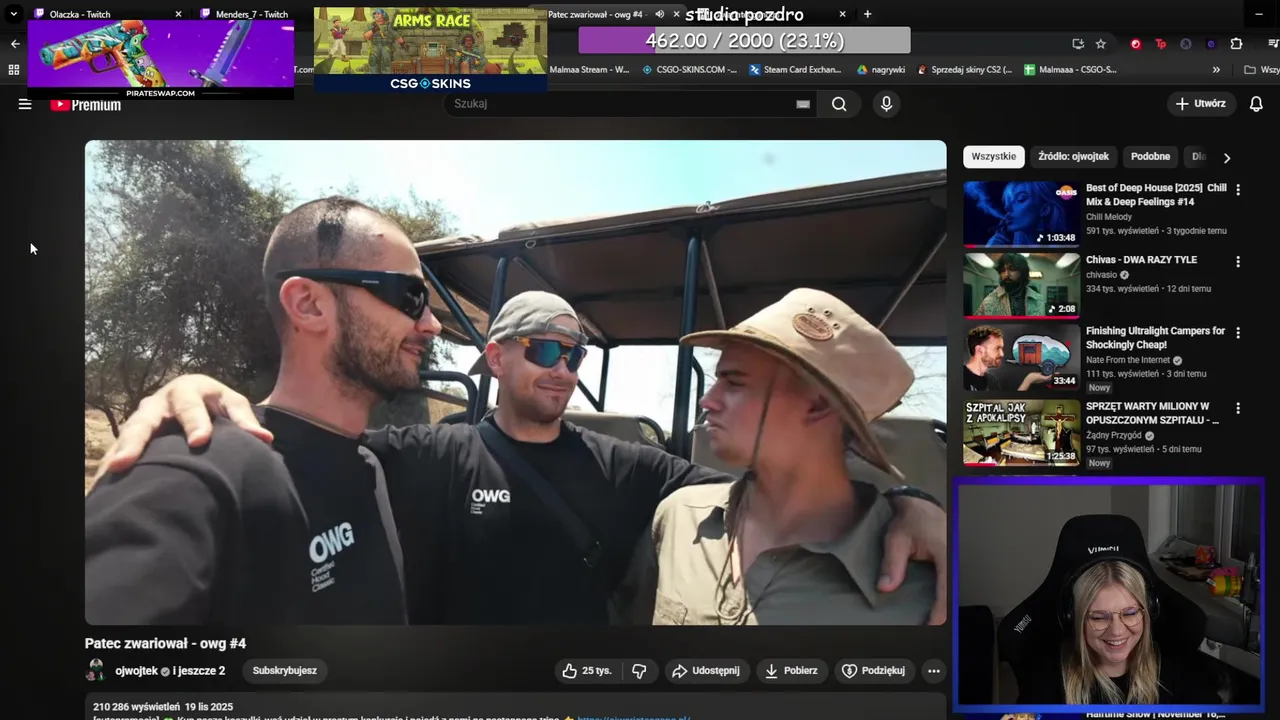Open options menu for Best of Deep House

[x=1238, y=190]
